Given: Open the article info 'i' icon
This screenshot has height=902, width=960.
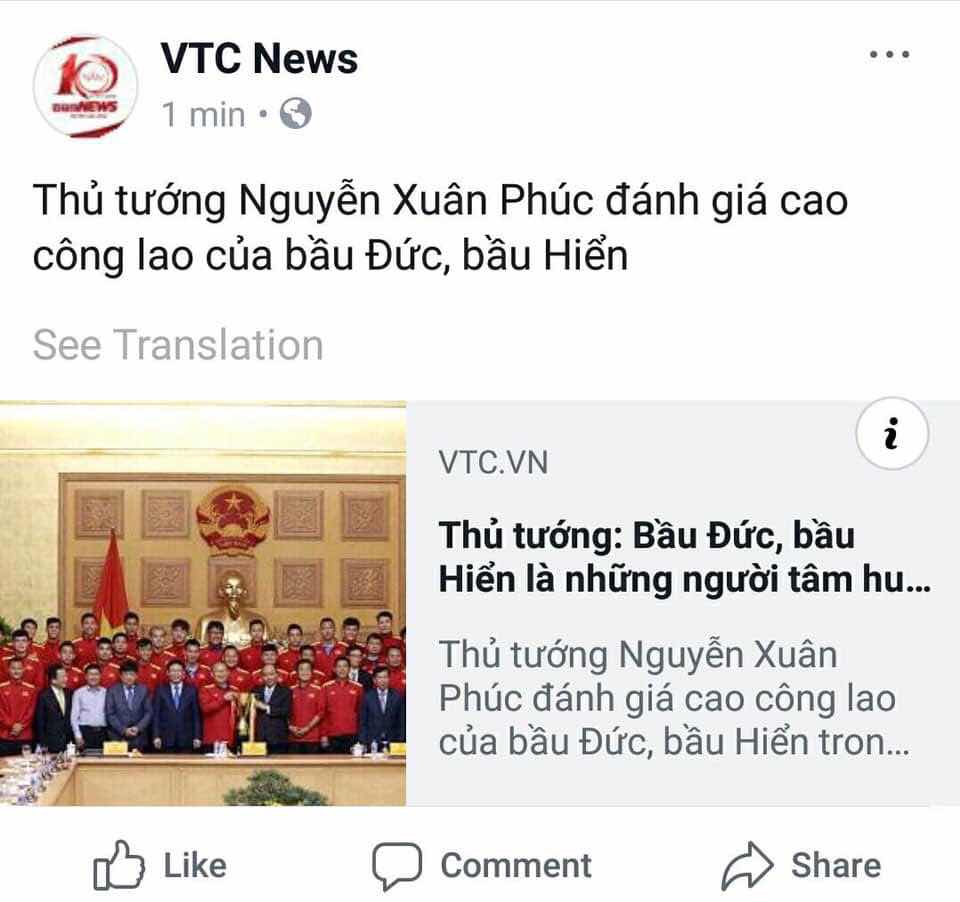Looking at the screenshot, I should click(x=892, y=434).
